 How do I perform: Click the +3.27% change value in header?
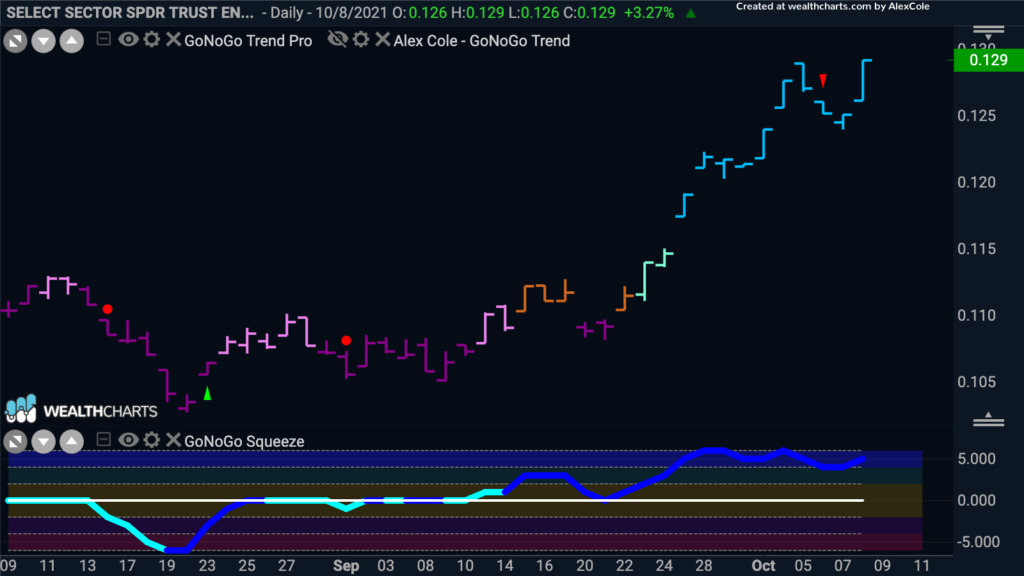(649, 12)
